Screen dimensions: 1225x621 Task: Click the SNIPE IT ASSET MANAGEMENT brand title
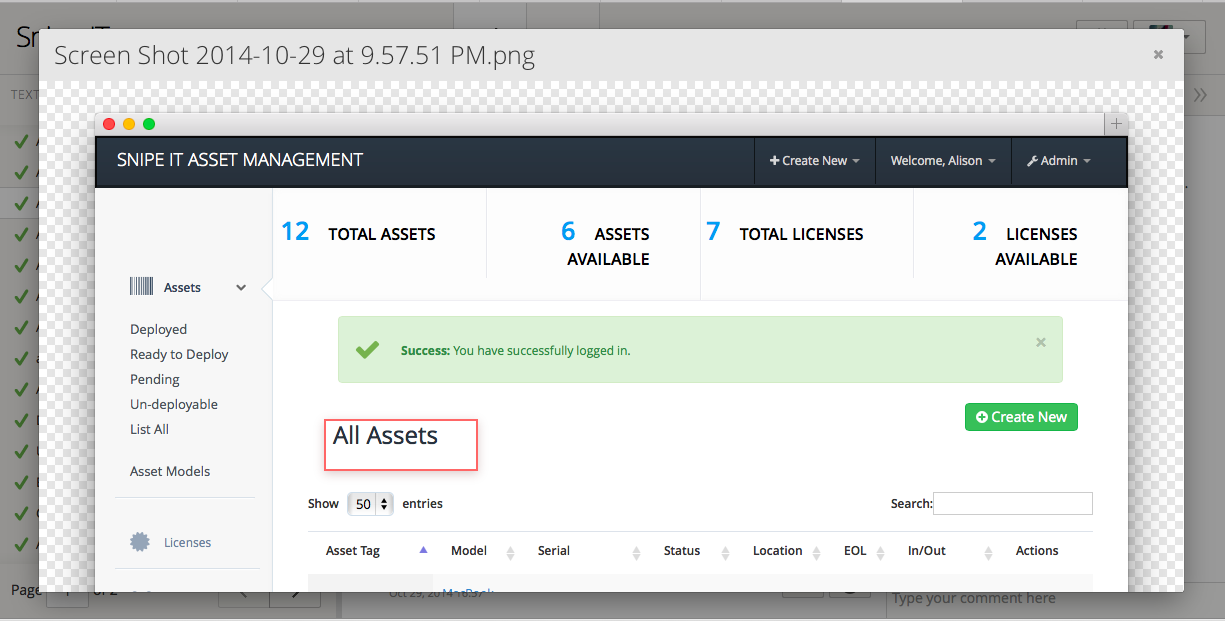point(240,160)
